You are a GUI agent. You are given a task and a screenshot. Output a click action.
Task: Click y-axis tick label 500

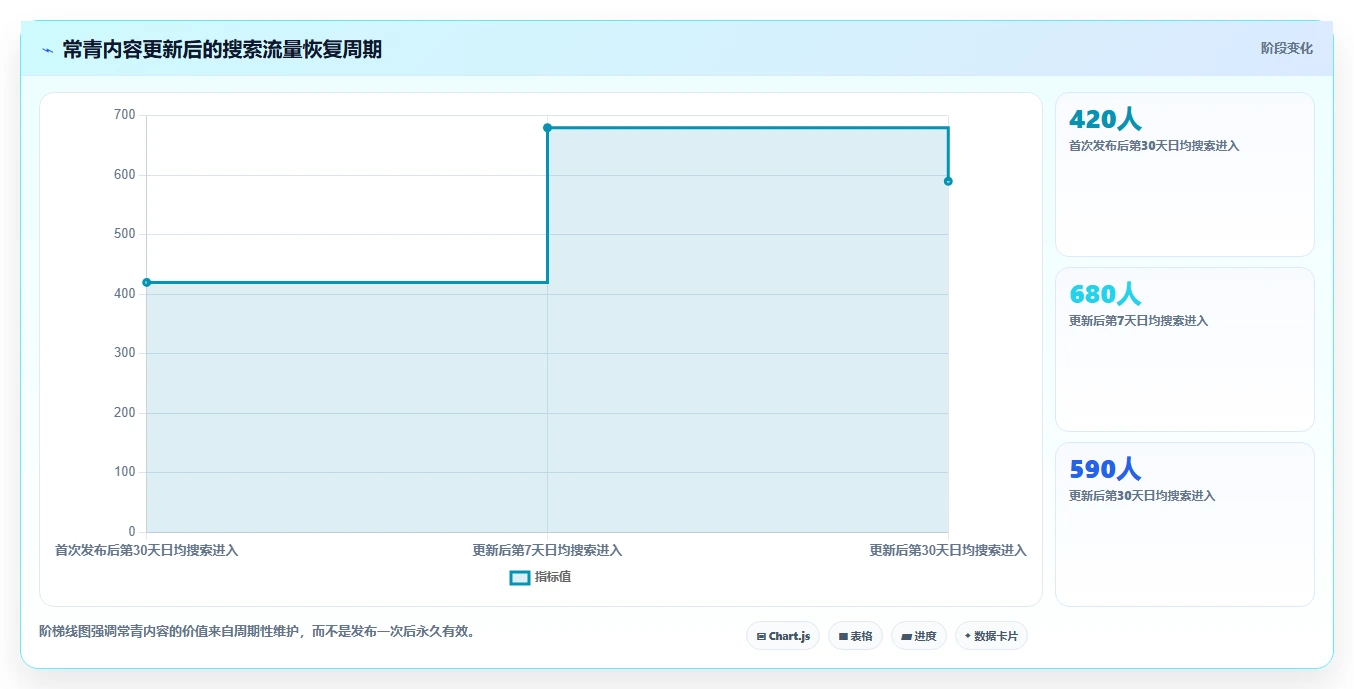125,234
